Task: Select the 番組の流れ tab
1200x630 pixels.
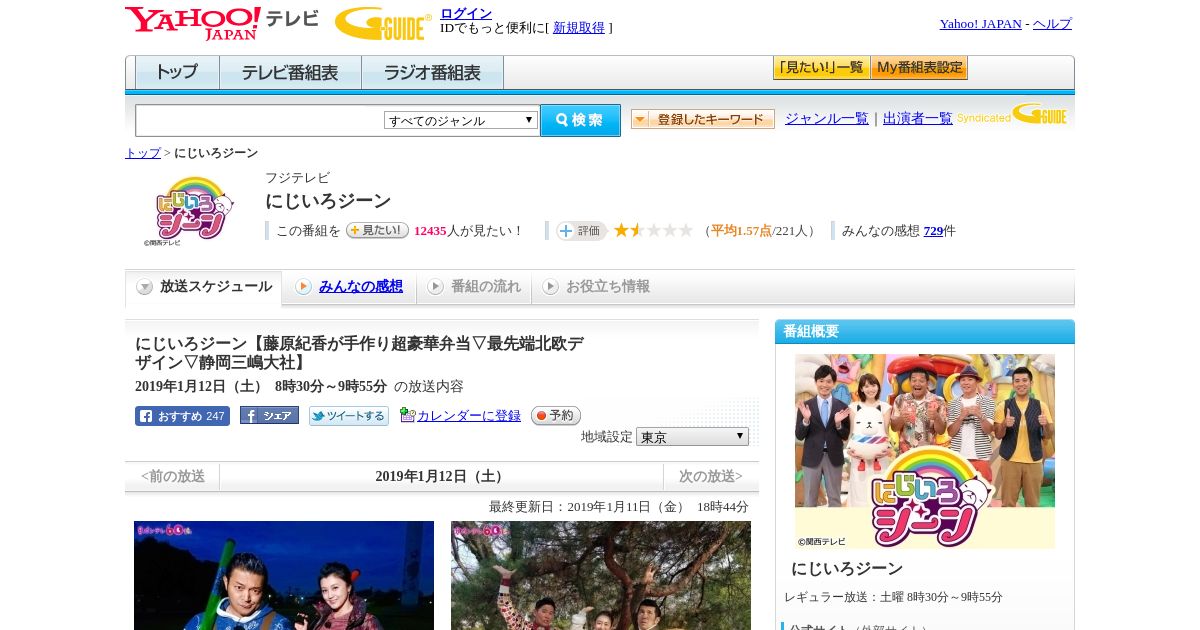Action: (474, 287)
